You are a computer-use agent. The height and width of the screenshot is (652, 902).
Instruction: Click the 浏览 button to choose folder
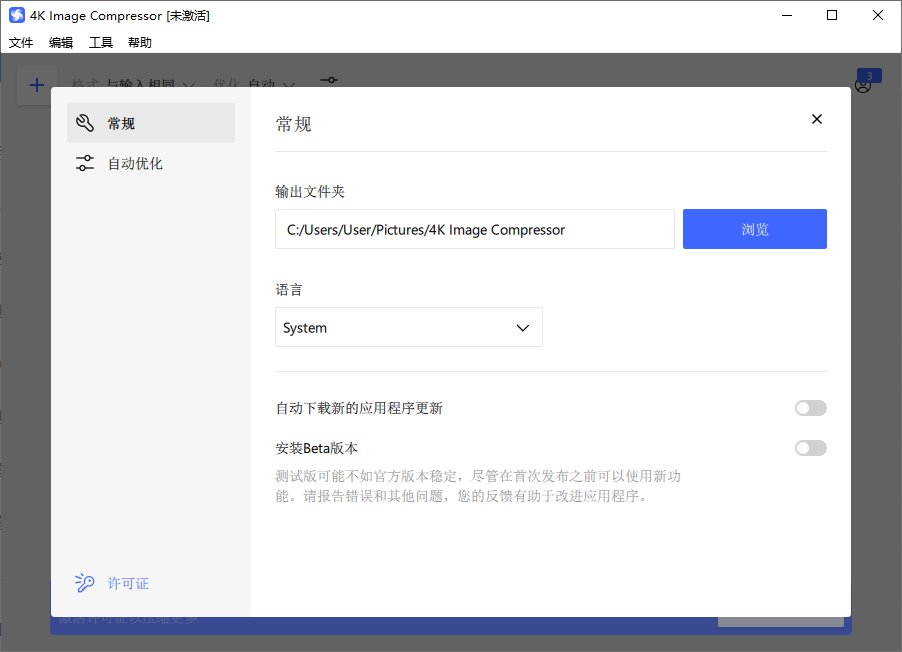pos(754,229)
